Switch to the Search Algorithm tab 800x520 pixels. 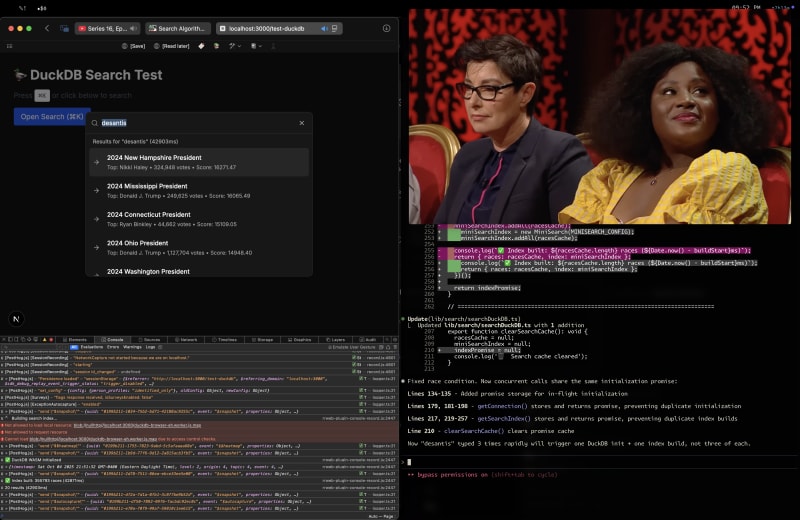[x=178, y=29]
